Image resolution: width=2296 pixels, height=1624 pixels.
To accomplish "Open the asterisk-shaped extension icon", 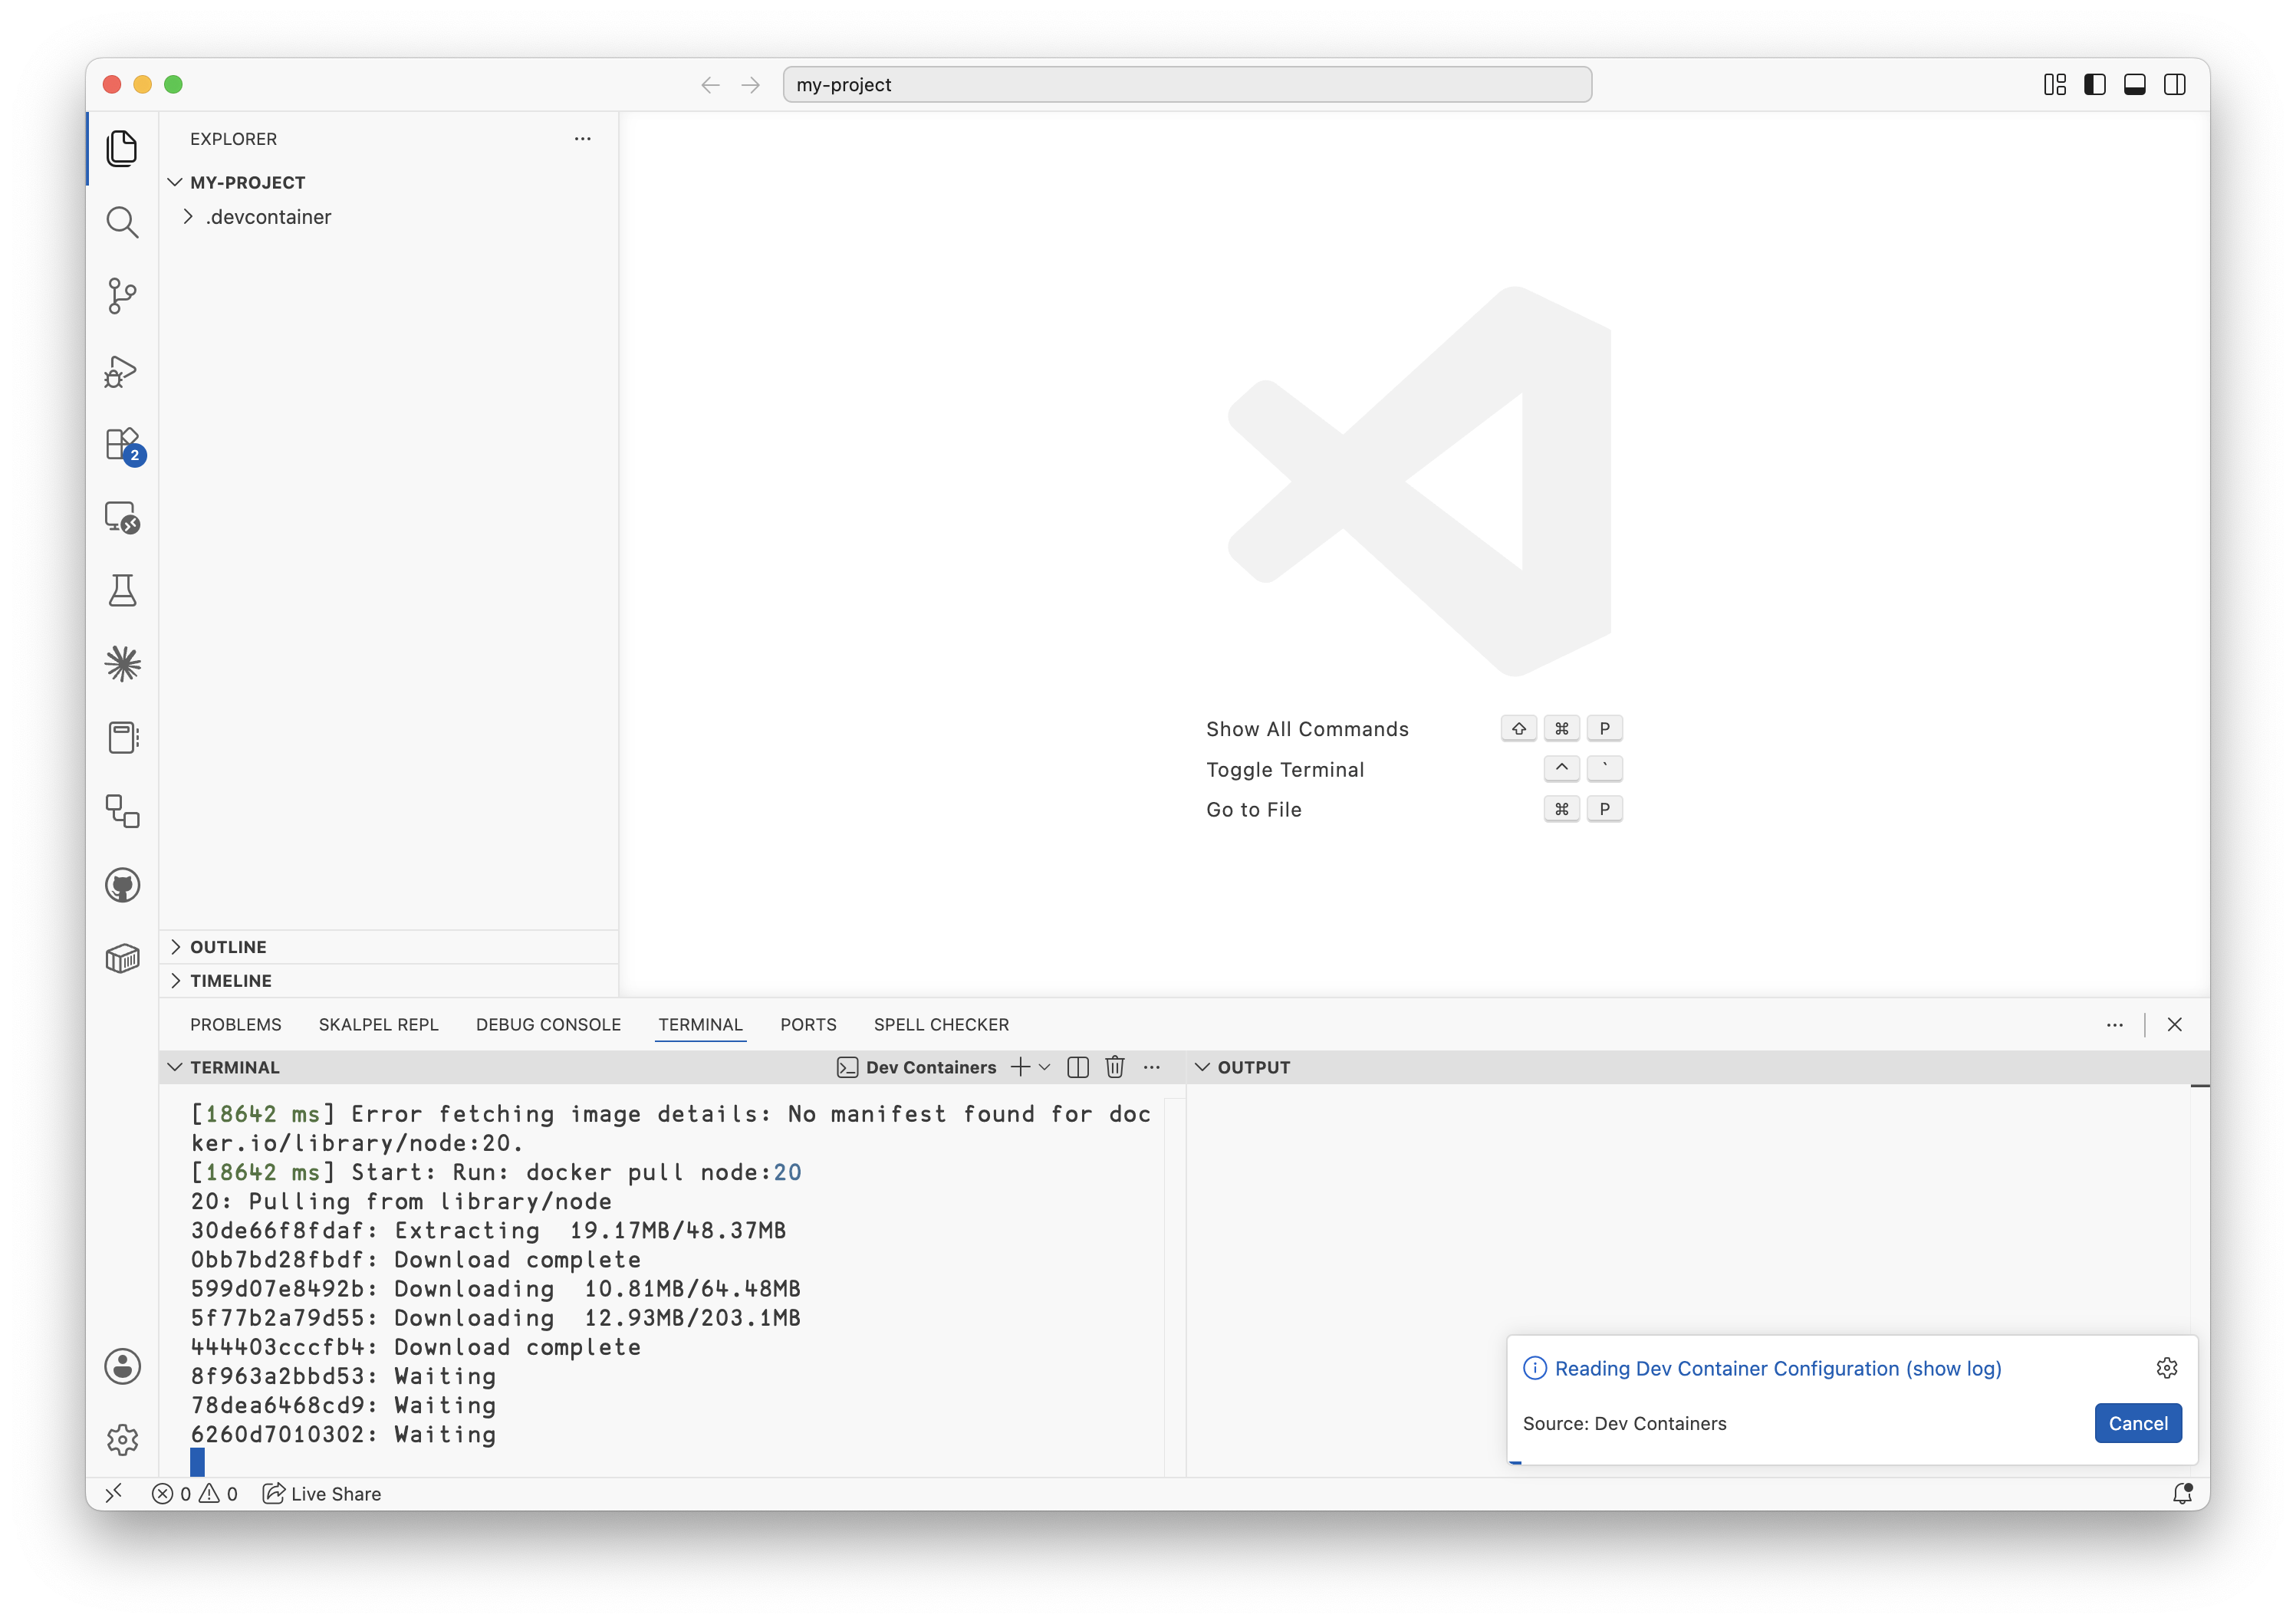I will pyautogui.click(x=122, y=664).
